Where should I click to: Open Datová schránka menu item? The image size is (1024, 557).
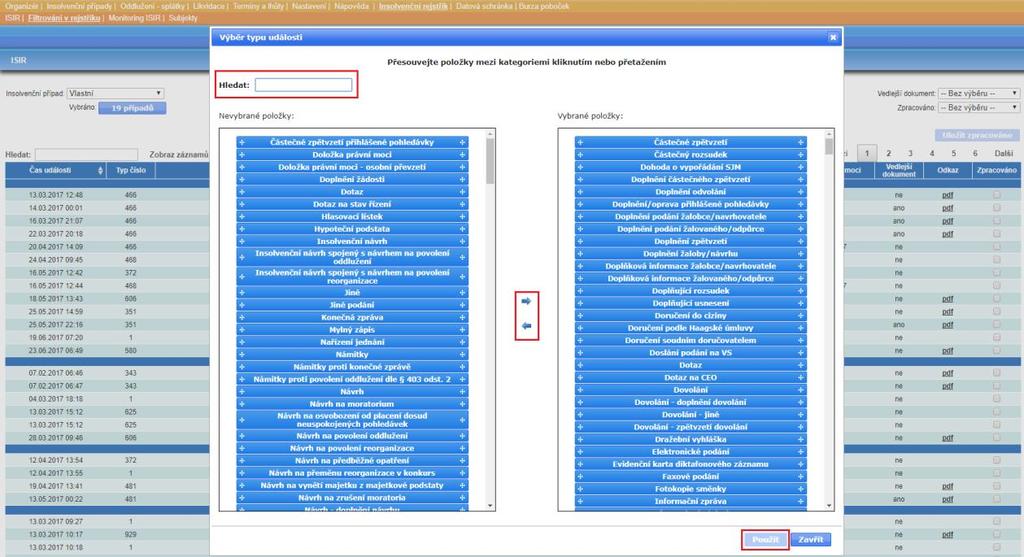pyautogui.click(x=484, y=6)
